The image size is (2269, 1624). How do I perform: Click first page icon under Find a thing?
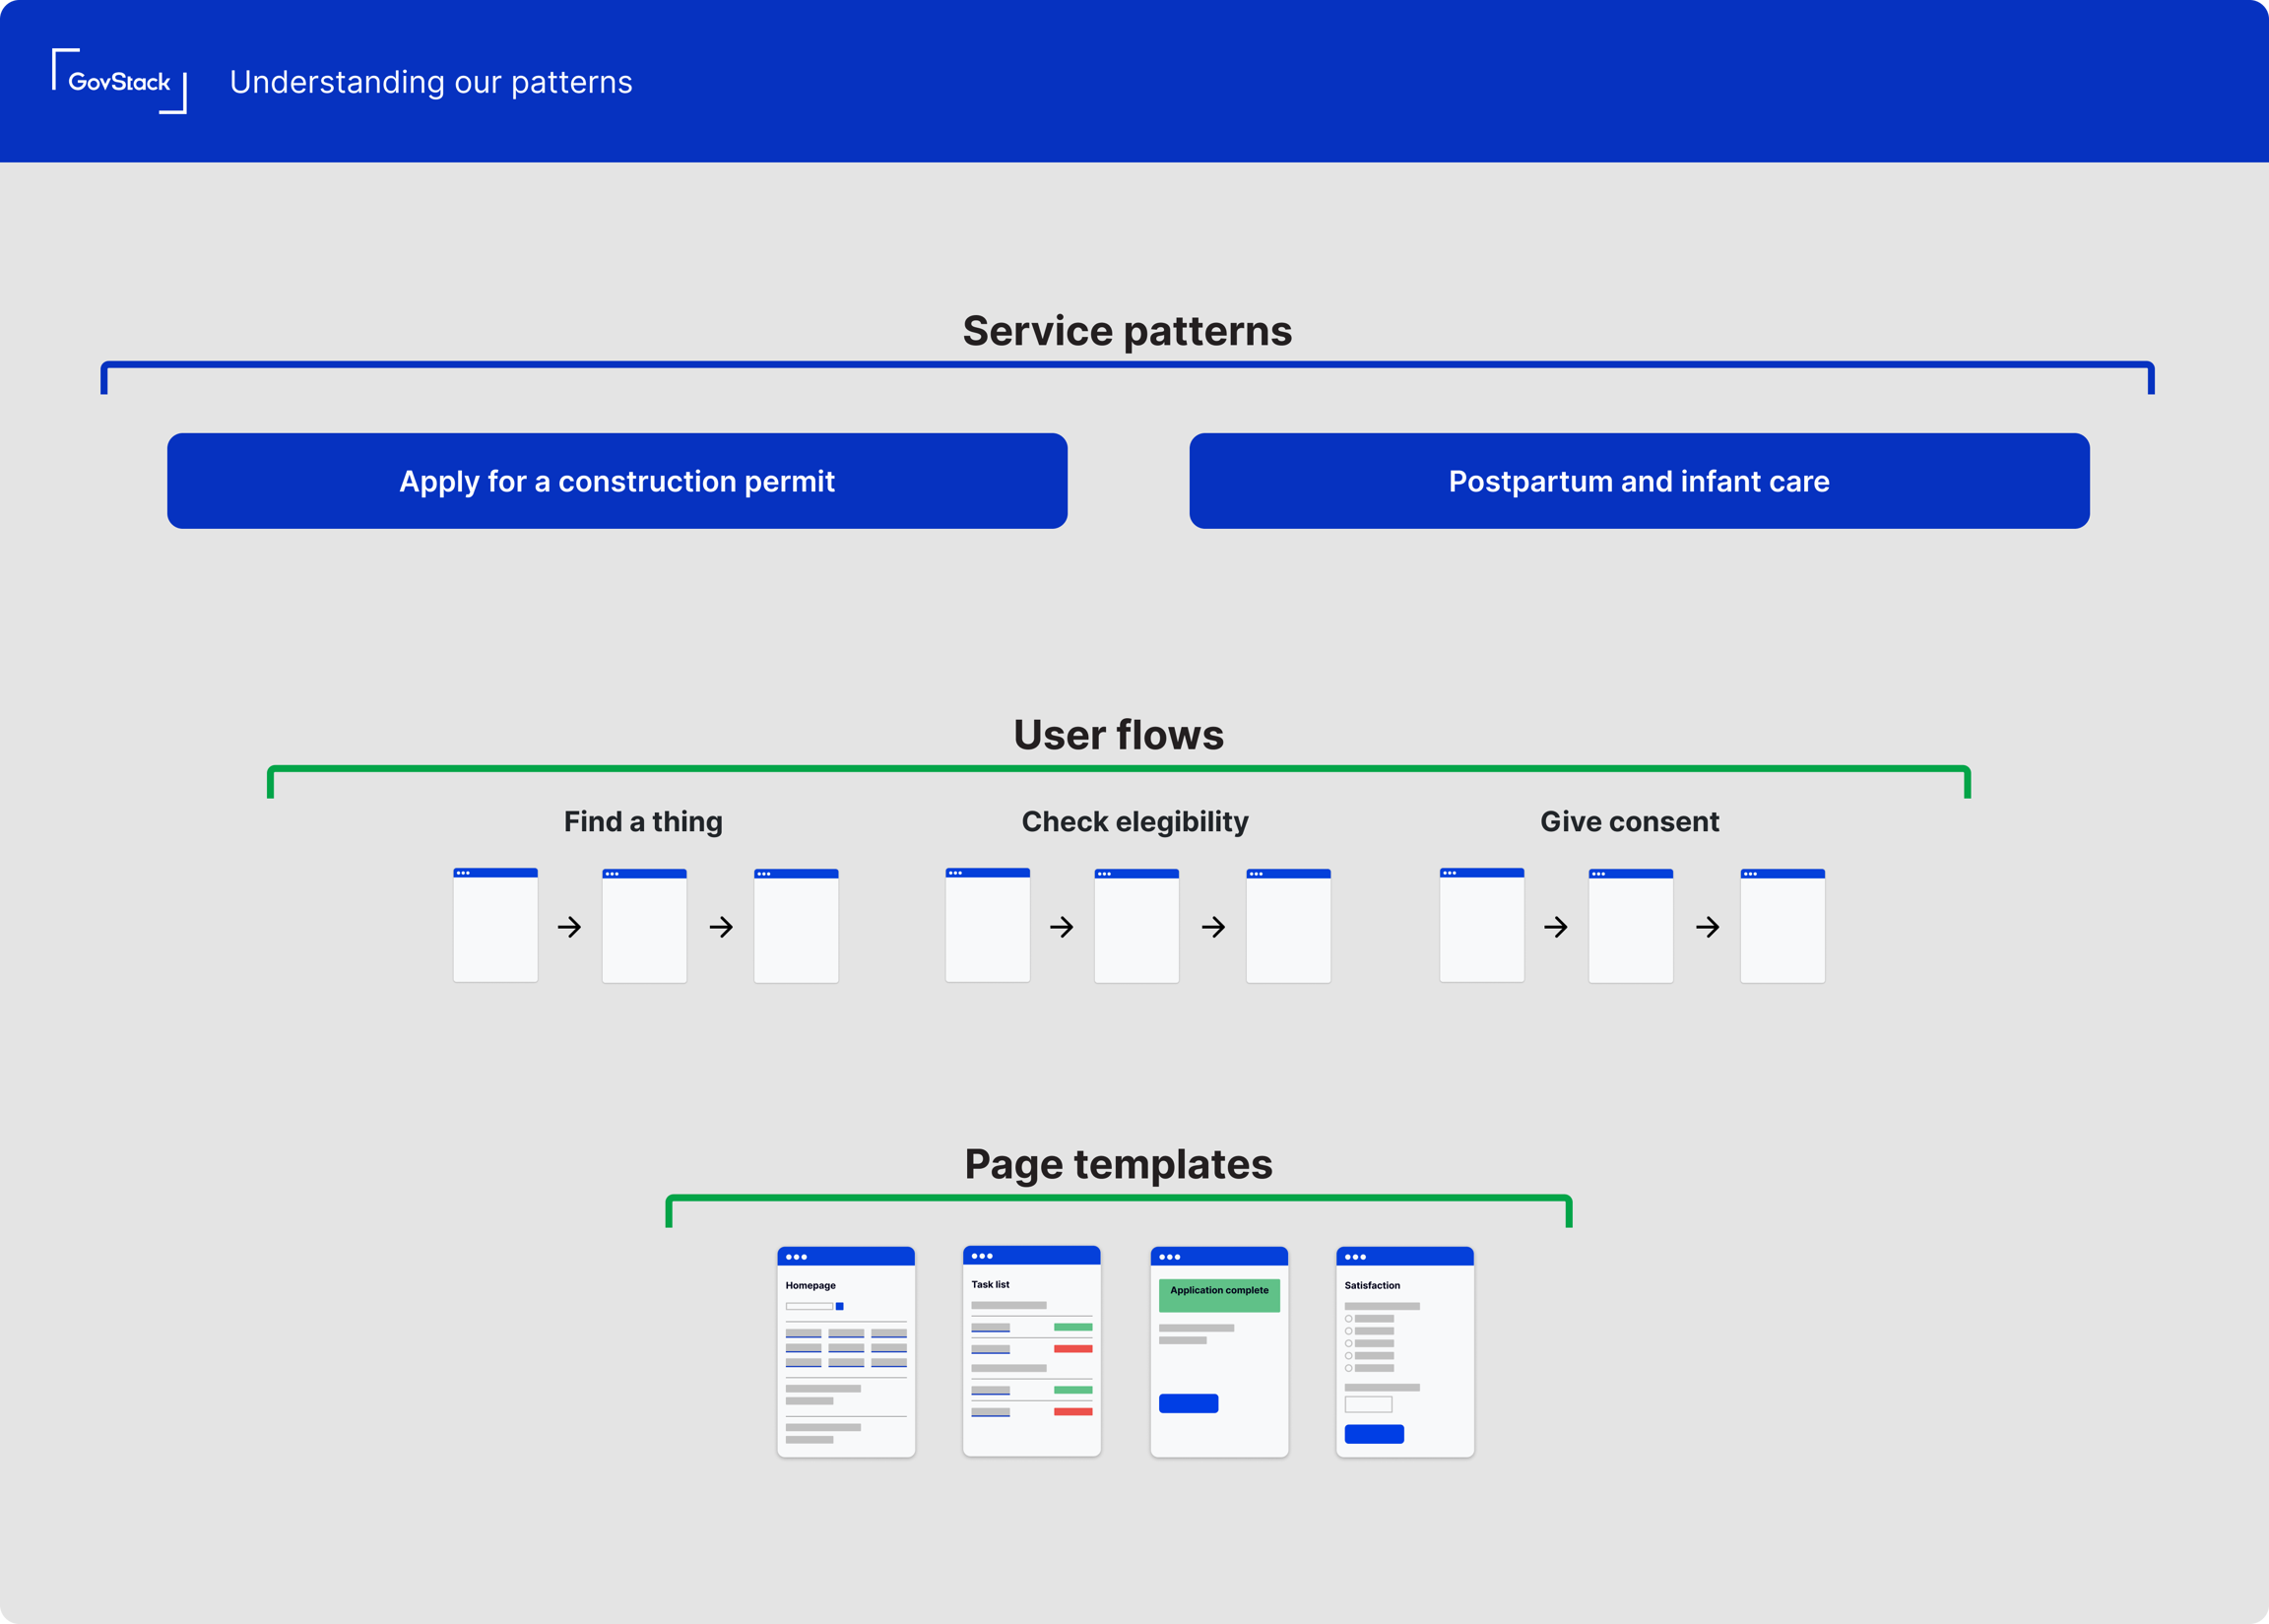click(495, 925)
